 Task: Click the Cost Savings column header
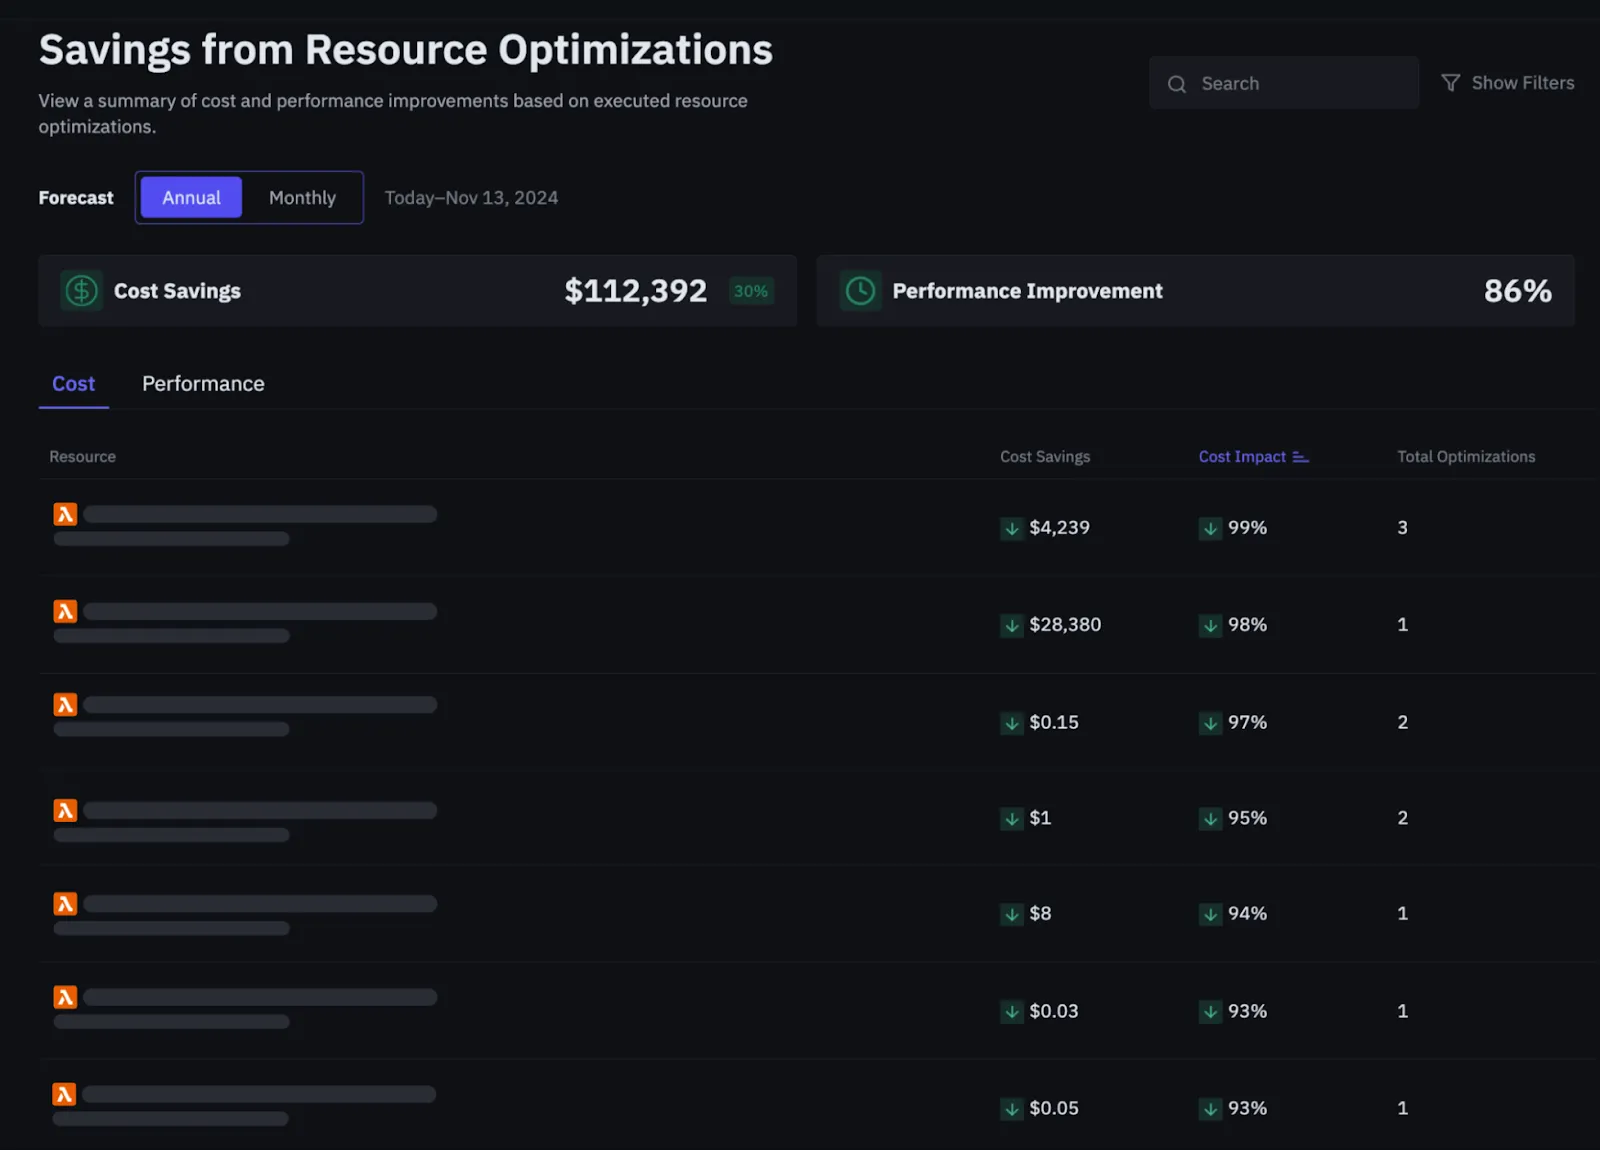tap(1045, 457)
